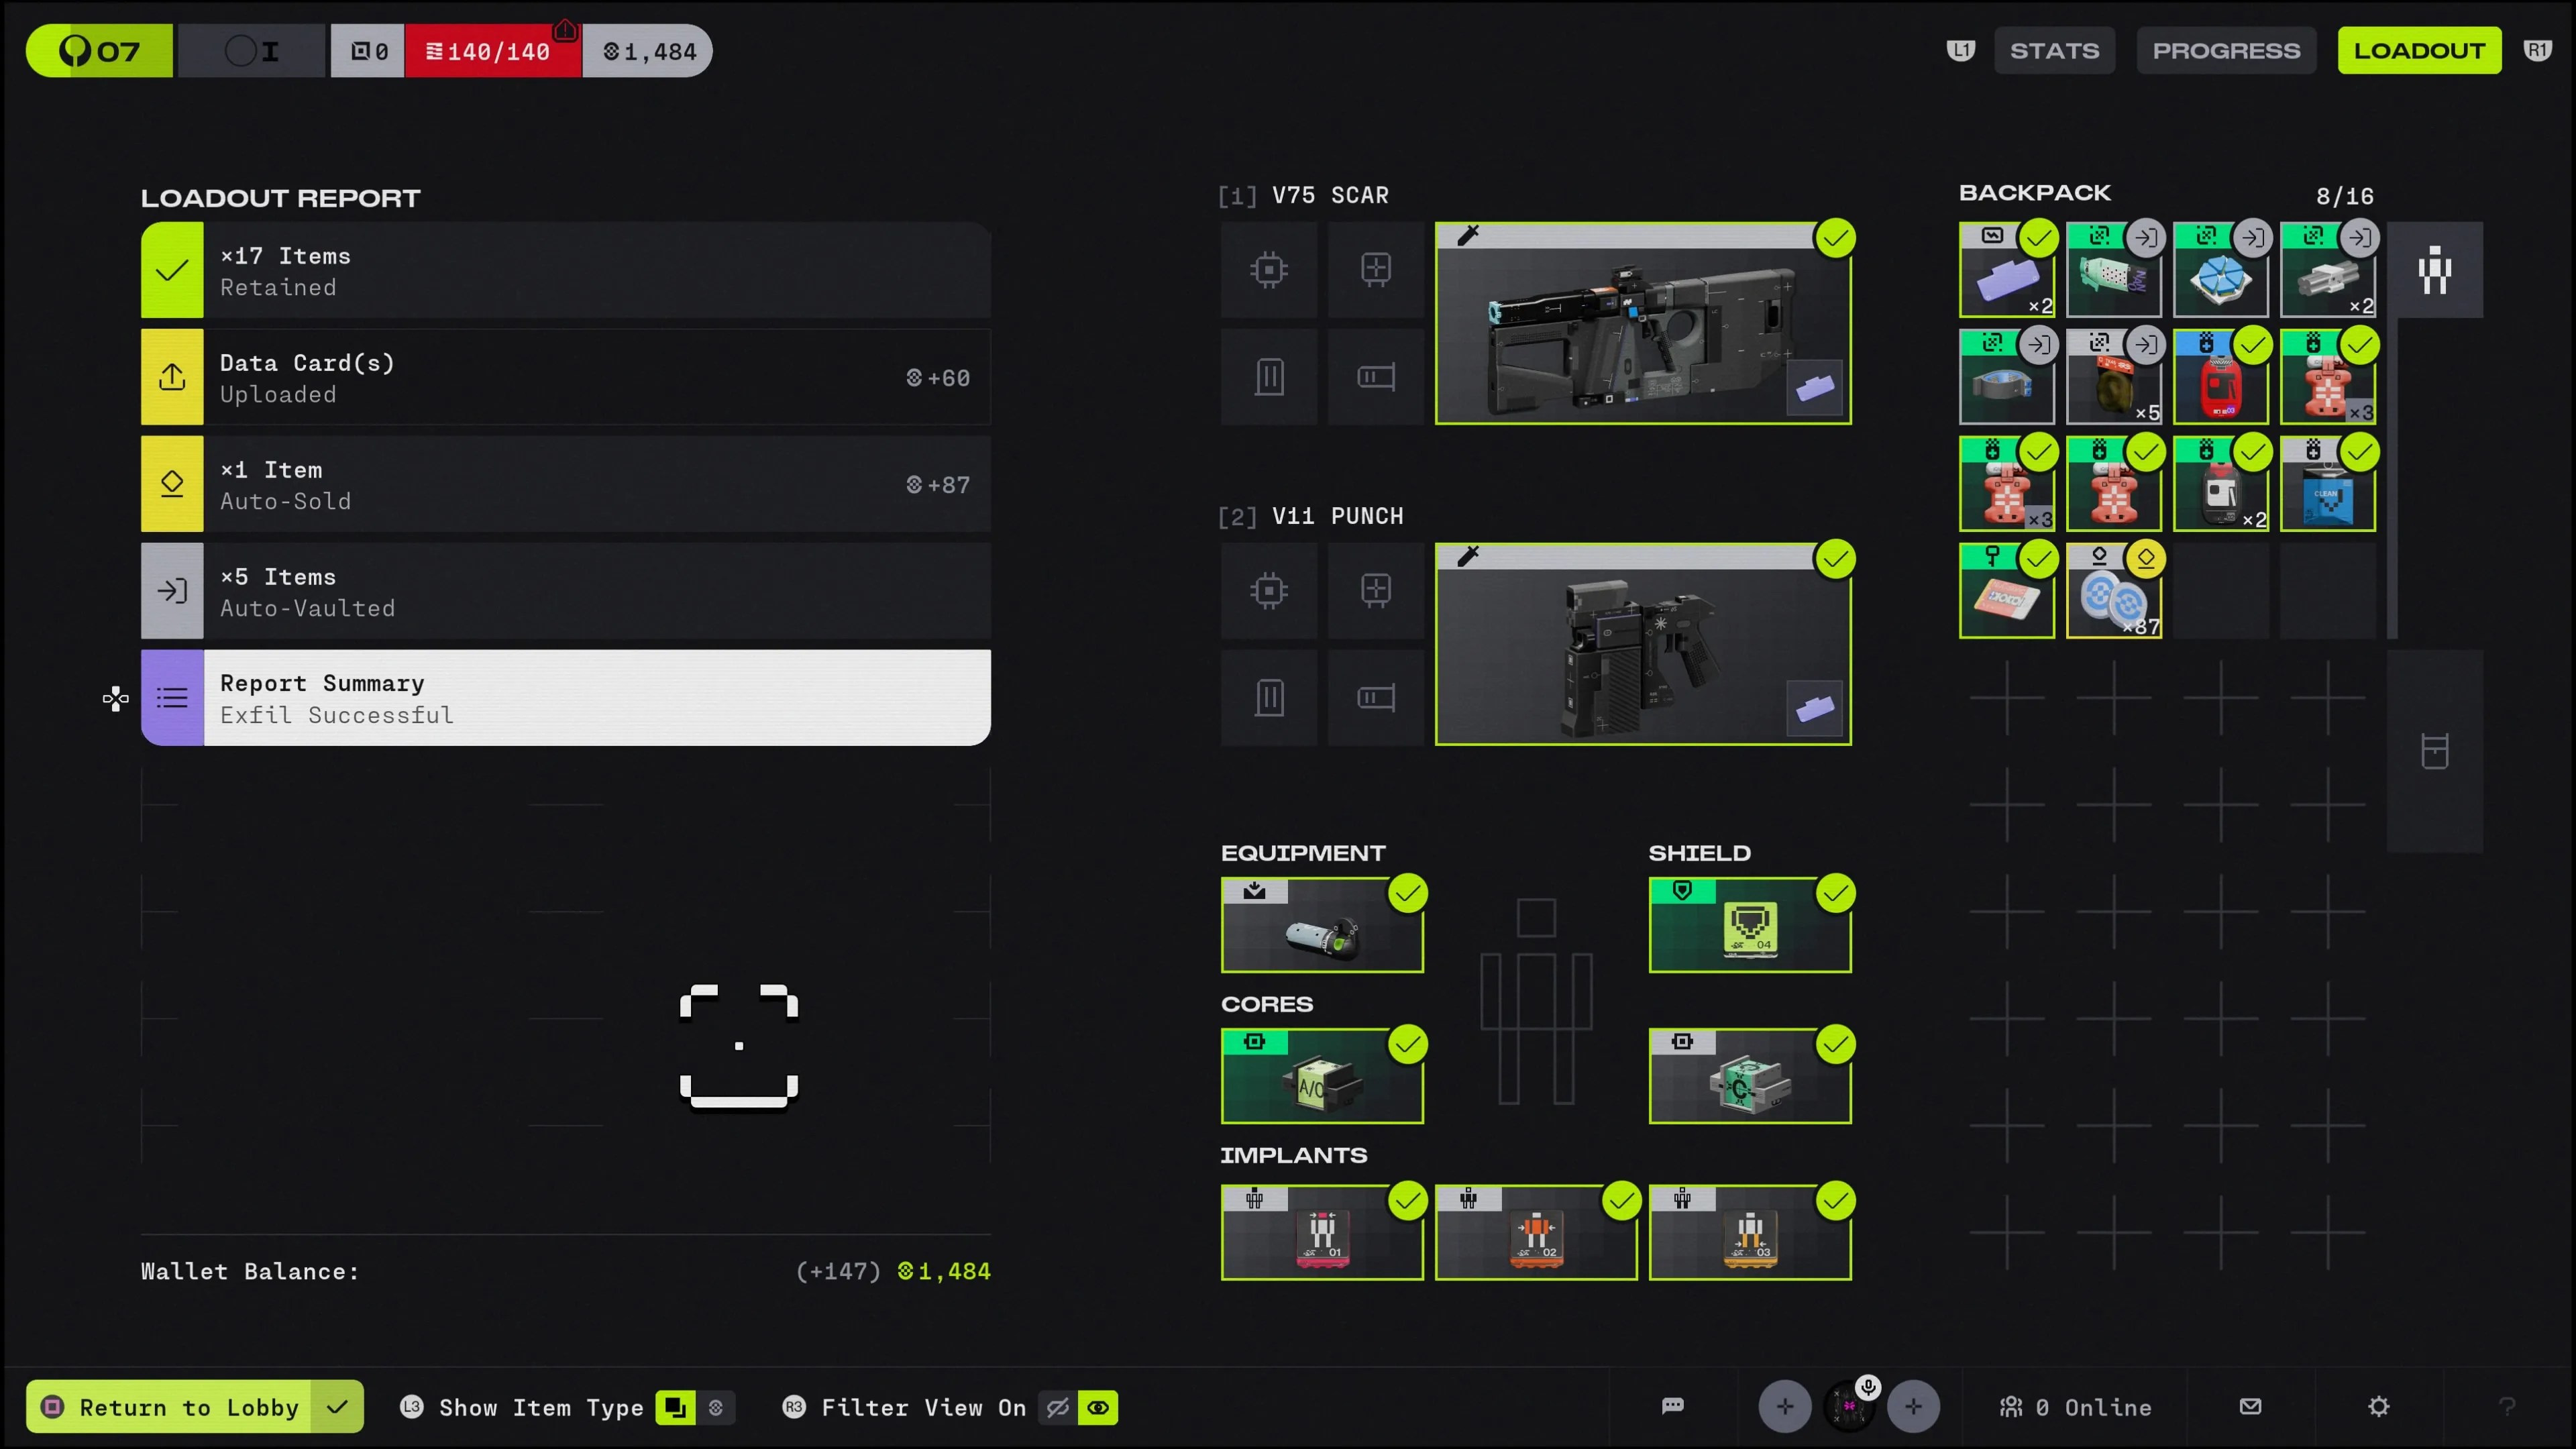
Task: Expand the x5 Items Auto-Vaulted row
Action: (x=565, y=592)
